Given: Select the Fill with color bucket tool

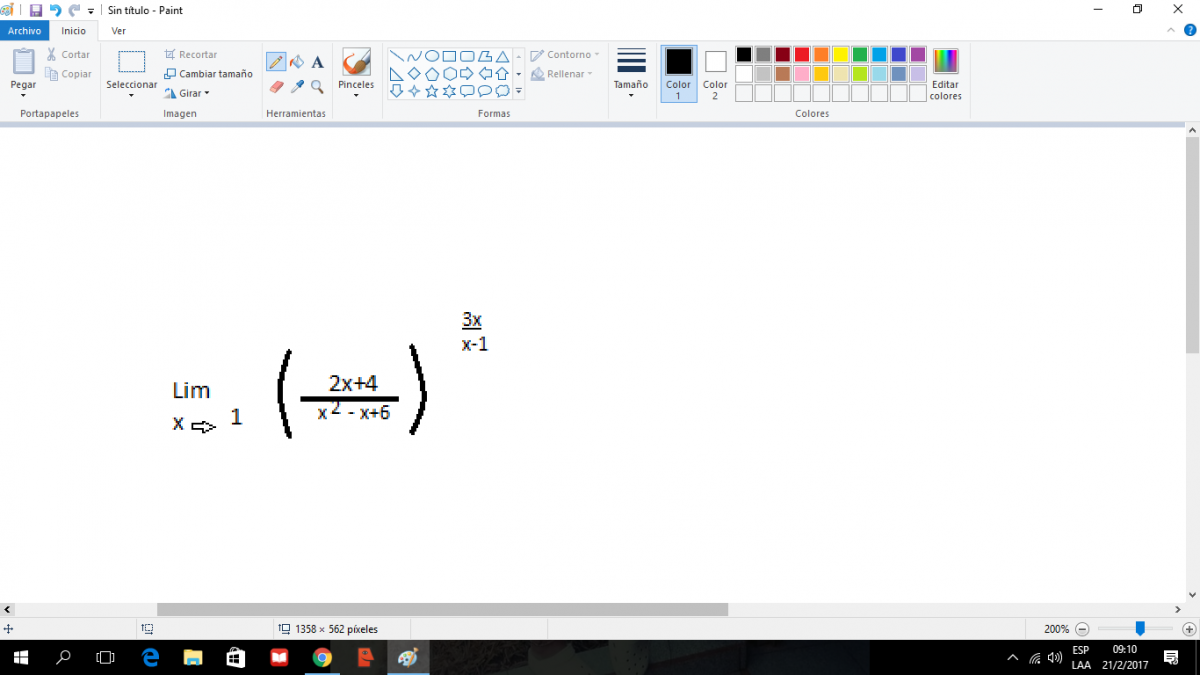Looking at the screenshot, I should click(x=297, y=62).
